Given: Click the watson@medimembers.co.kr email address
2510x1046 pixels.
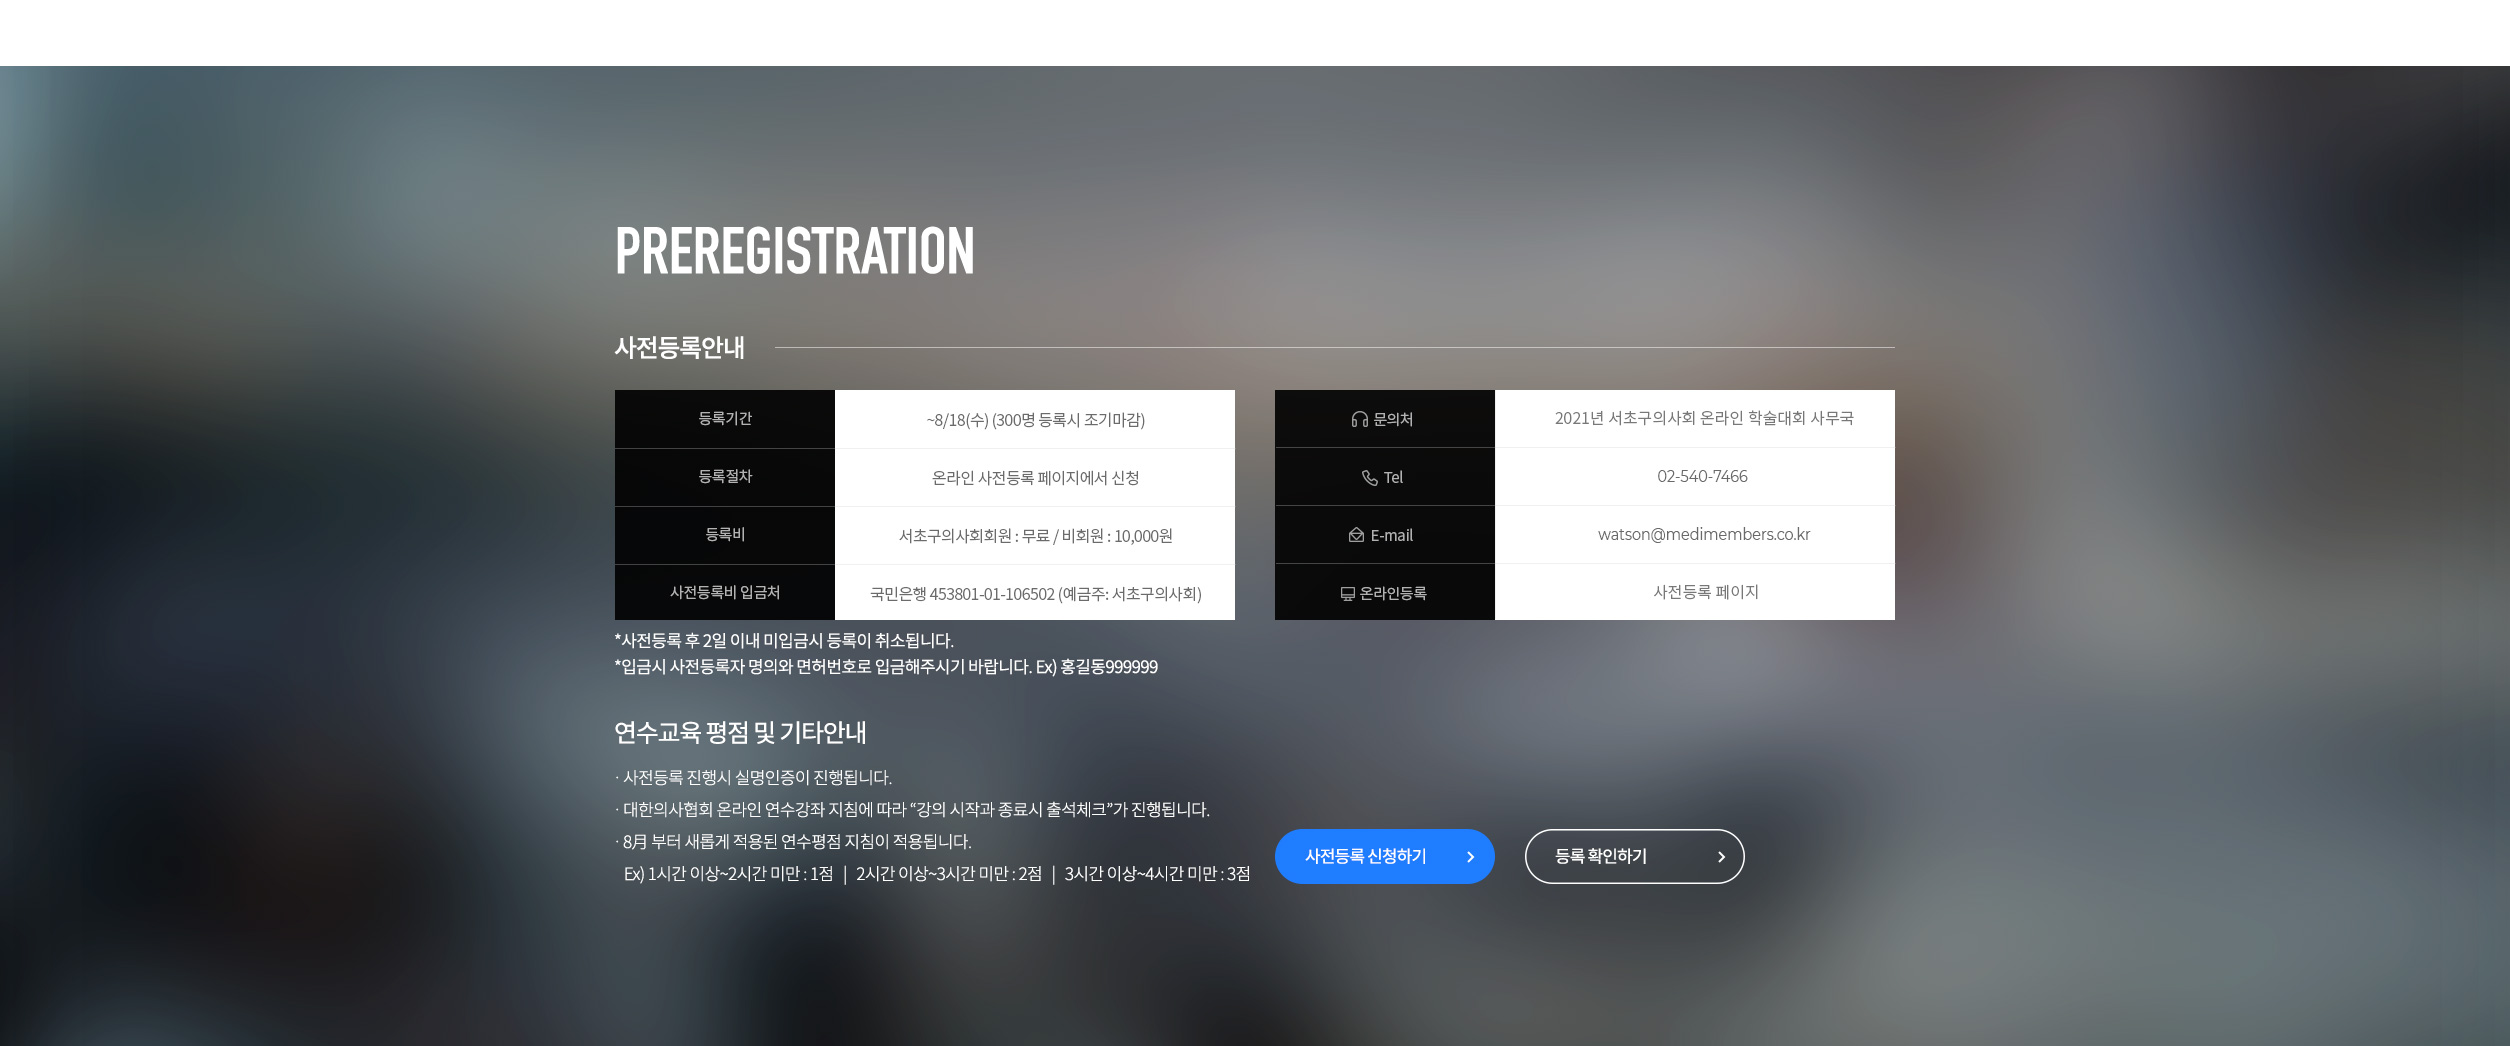Looking at the screenshot, I should click(1704, 534).
